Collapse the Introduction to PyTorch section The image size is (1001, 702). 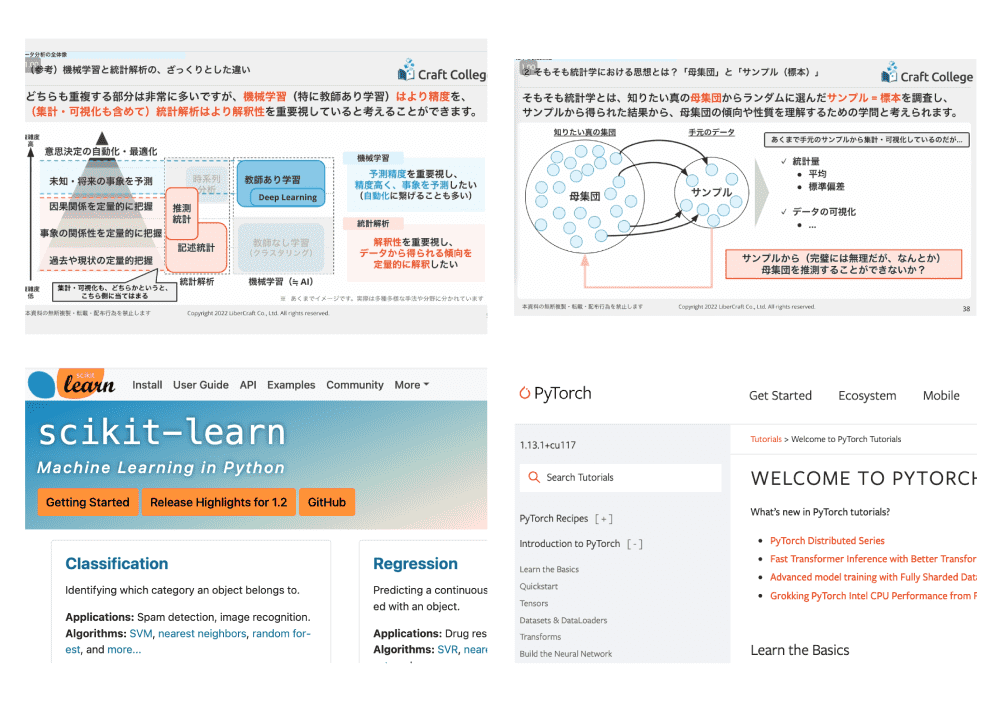coord(635,544)
